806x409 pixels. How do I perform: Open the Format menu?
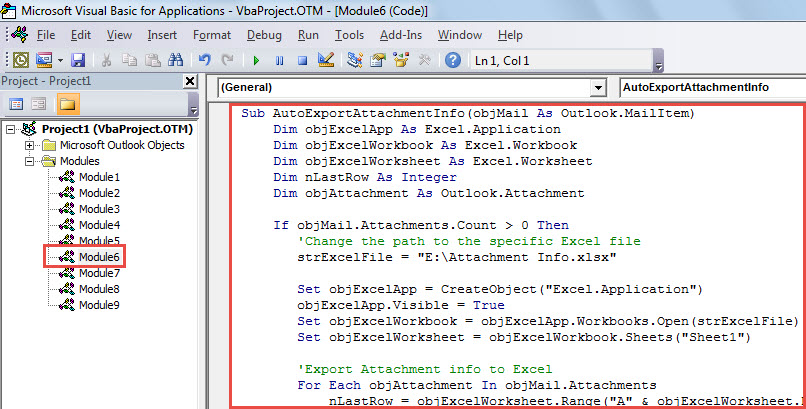[212, 35]
